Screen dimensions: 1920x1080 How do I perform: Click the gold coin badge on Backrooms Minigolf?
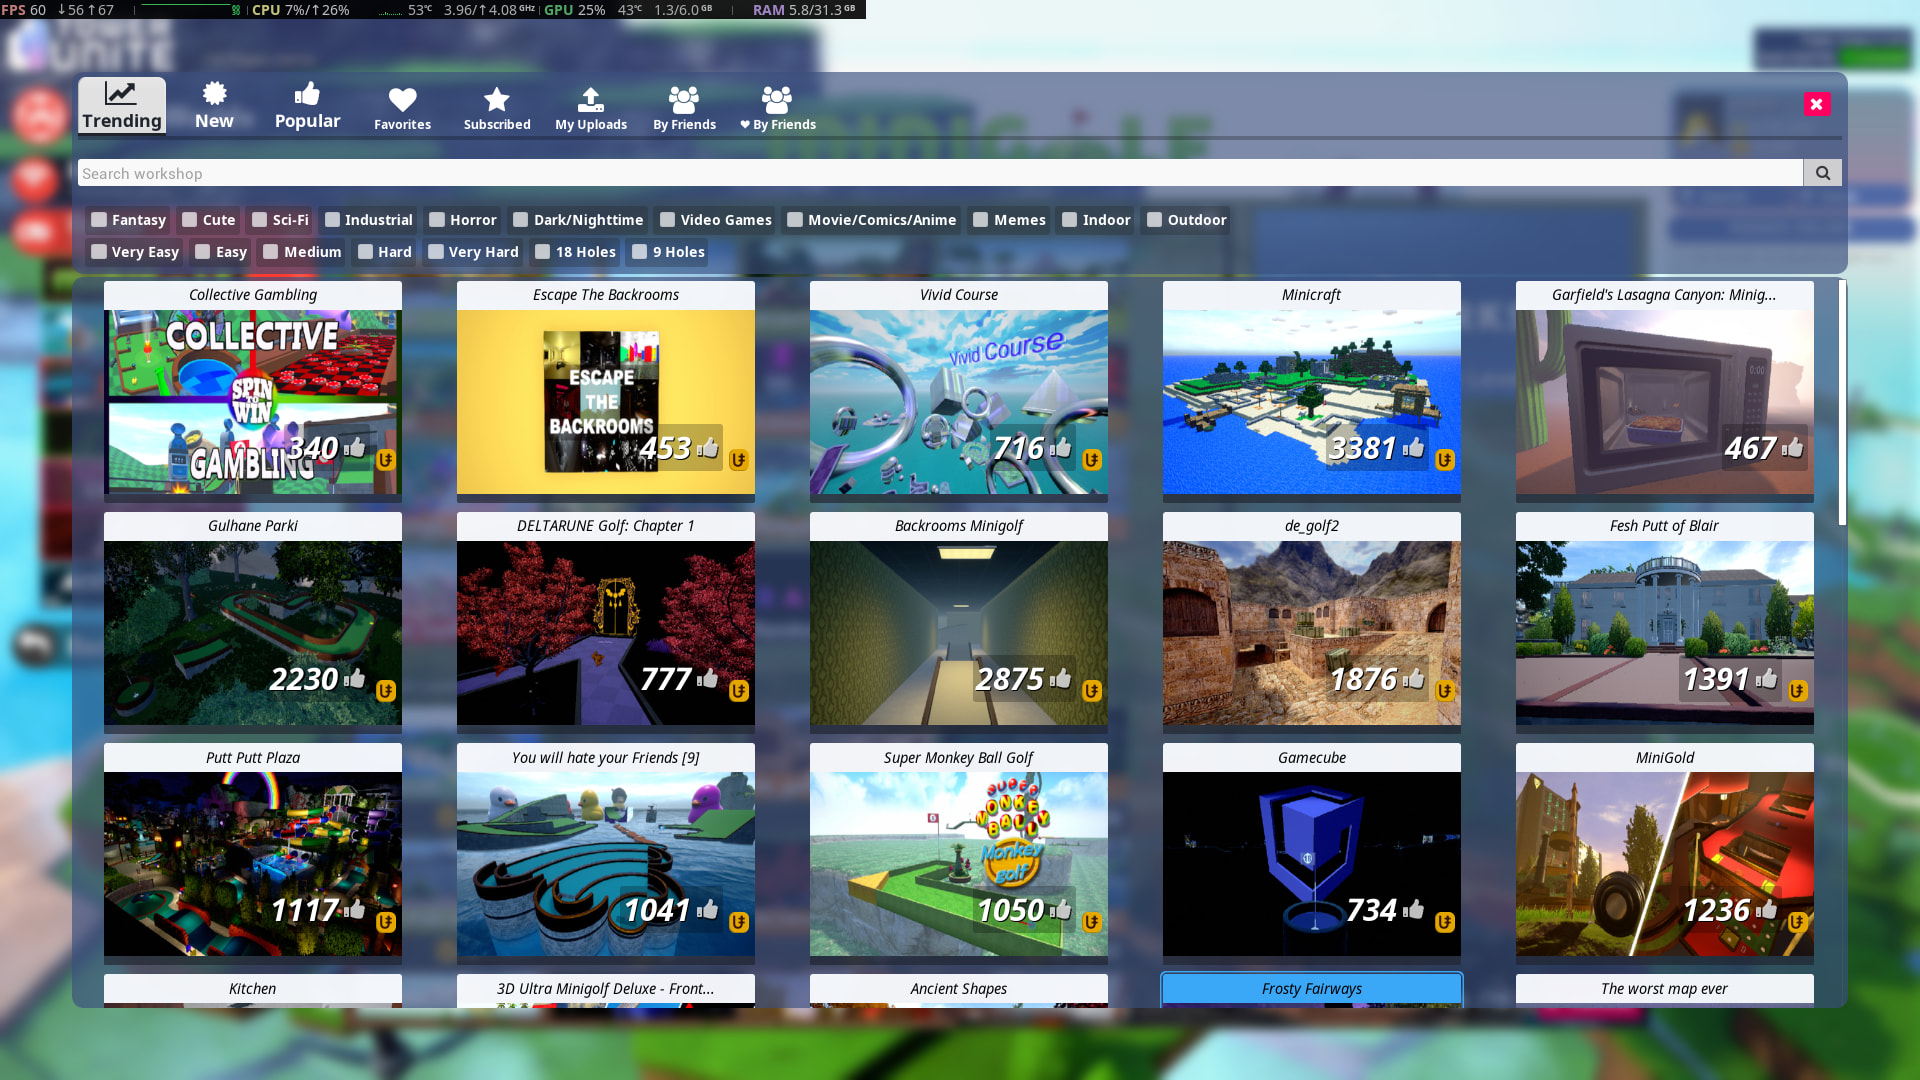pyautogui.click(x=1092, y=691)
